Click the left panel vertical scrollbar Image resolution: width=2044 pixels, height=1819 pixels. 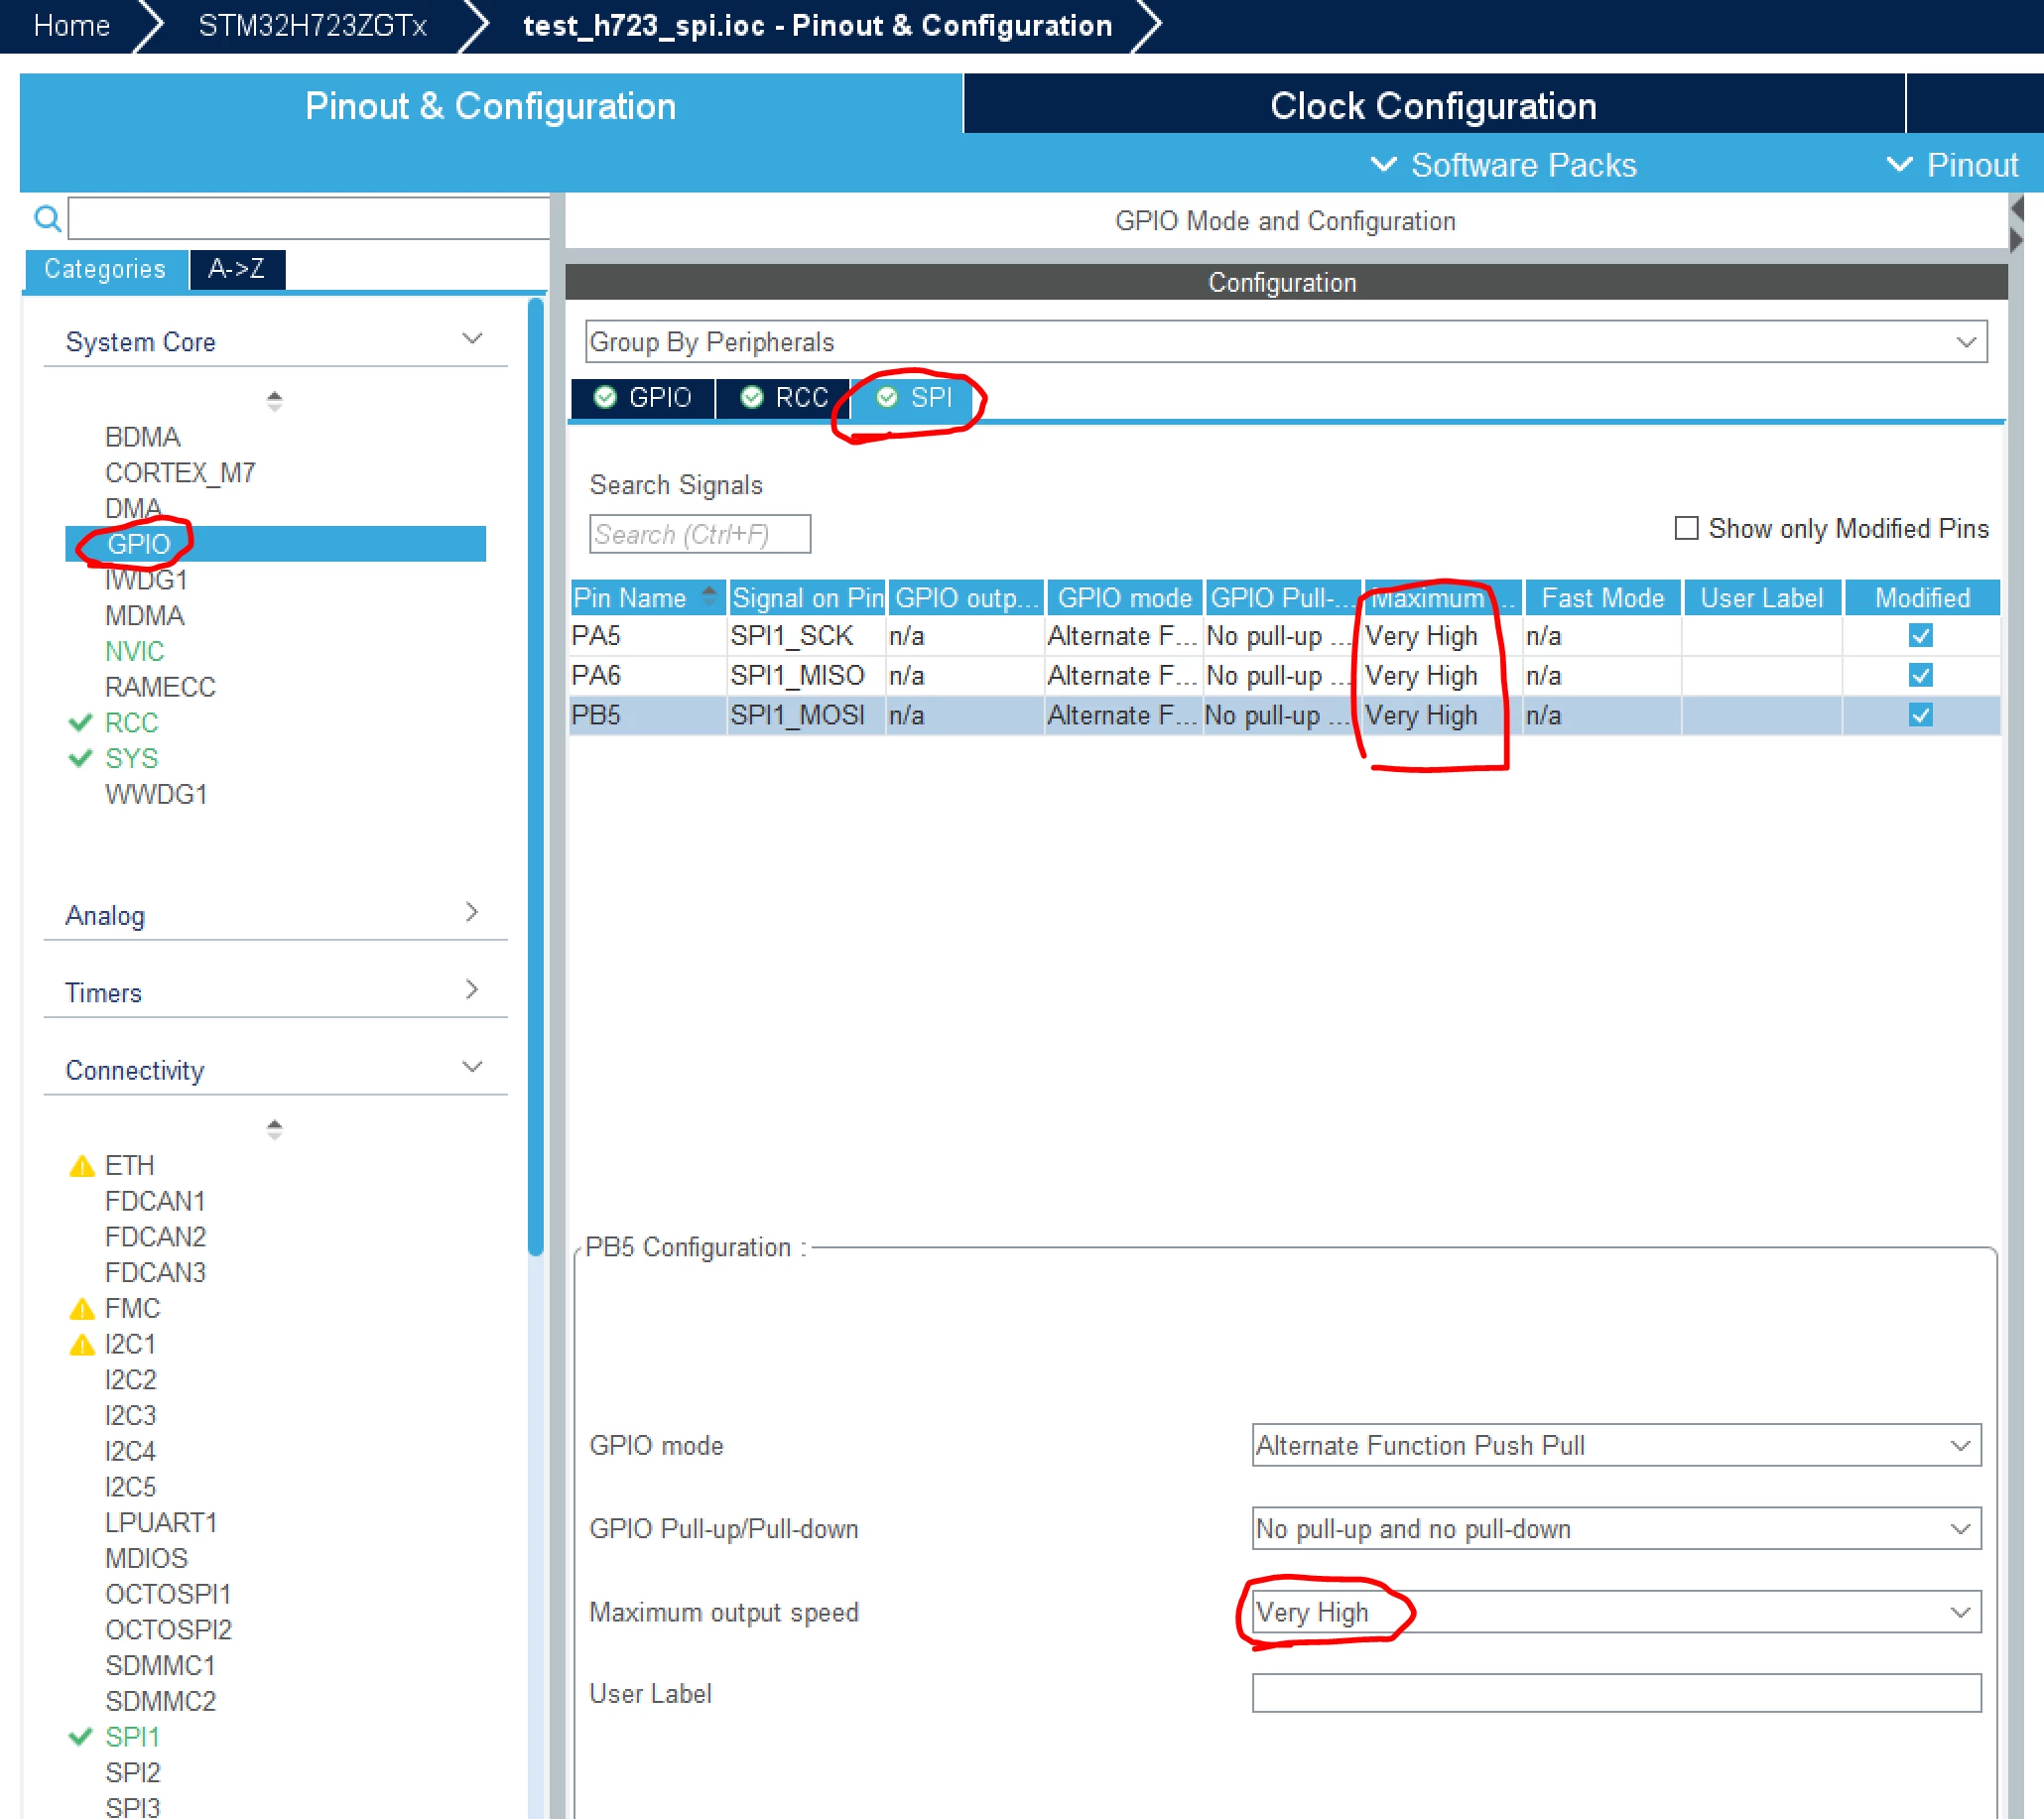click(536, 775)
